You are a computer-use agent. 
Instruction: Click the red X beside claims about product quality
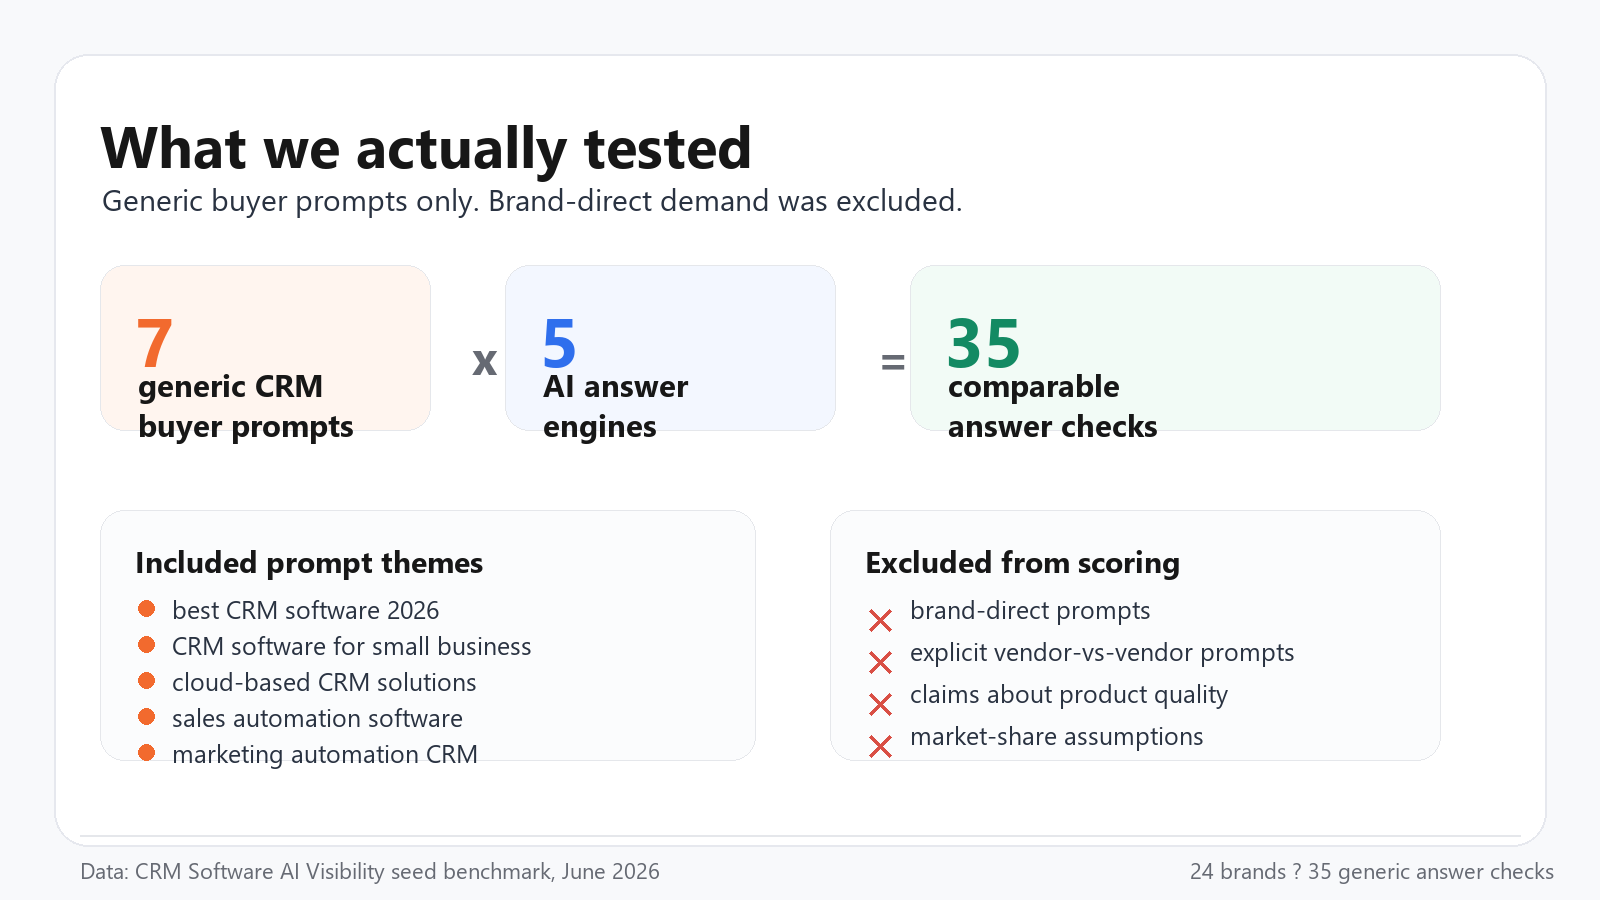tap(880, 705)
